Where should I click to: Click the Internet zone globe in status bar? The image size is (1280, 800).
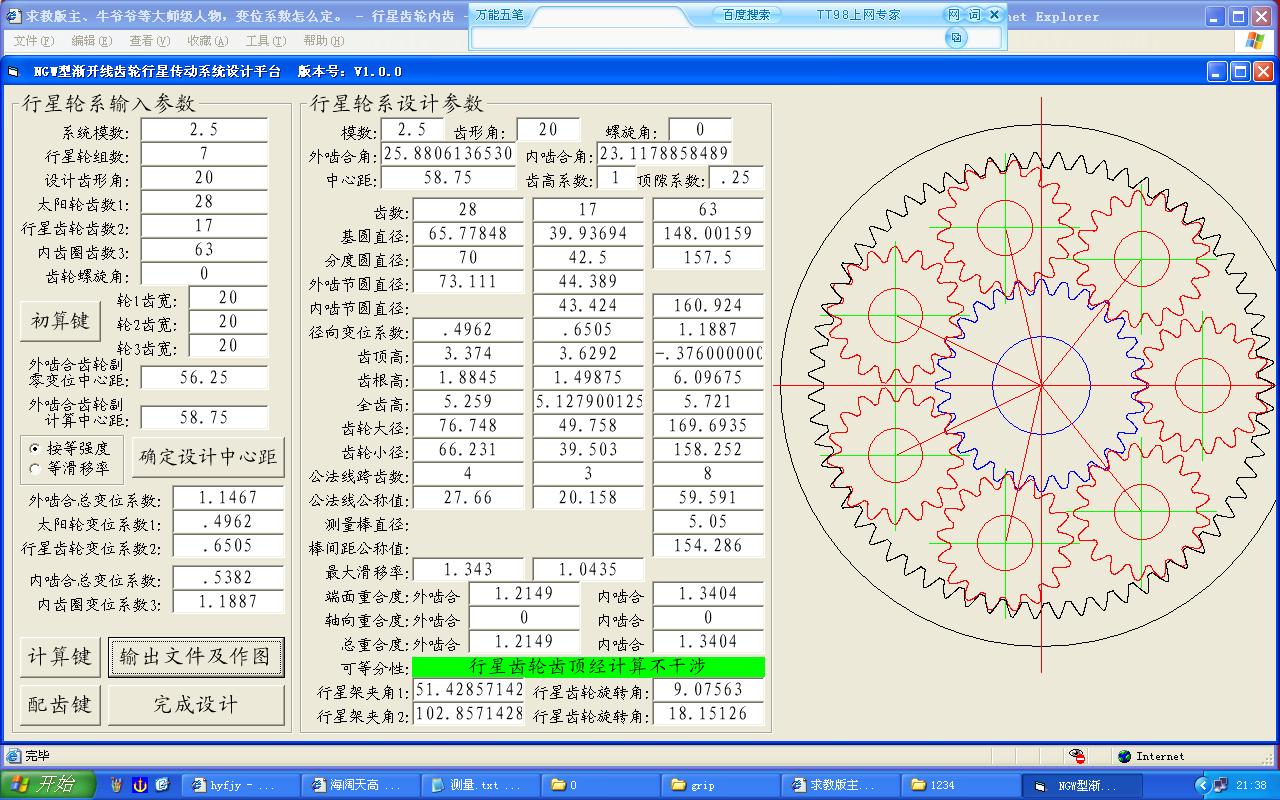pos(1124,756)
